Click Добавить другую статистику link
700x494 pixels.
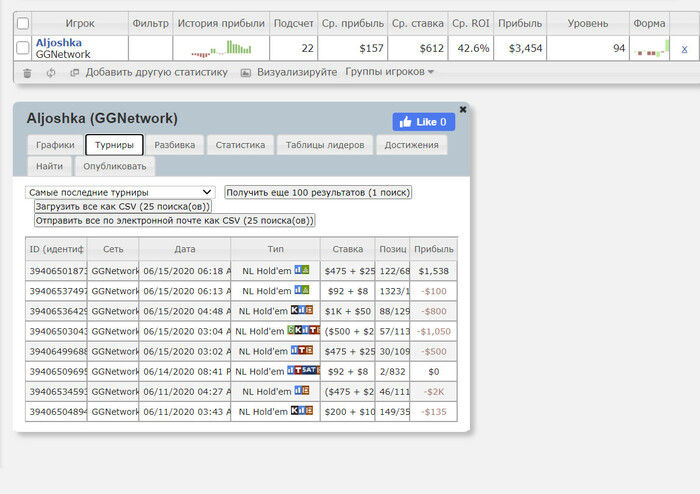(x=157, y=72)
